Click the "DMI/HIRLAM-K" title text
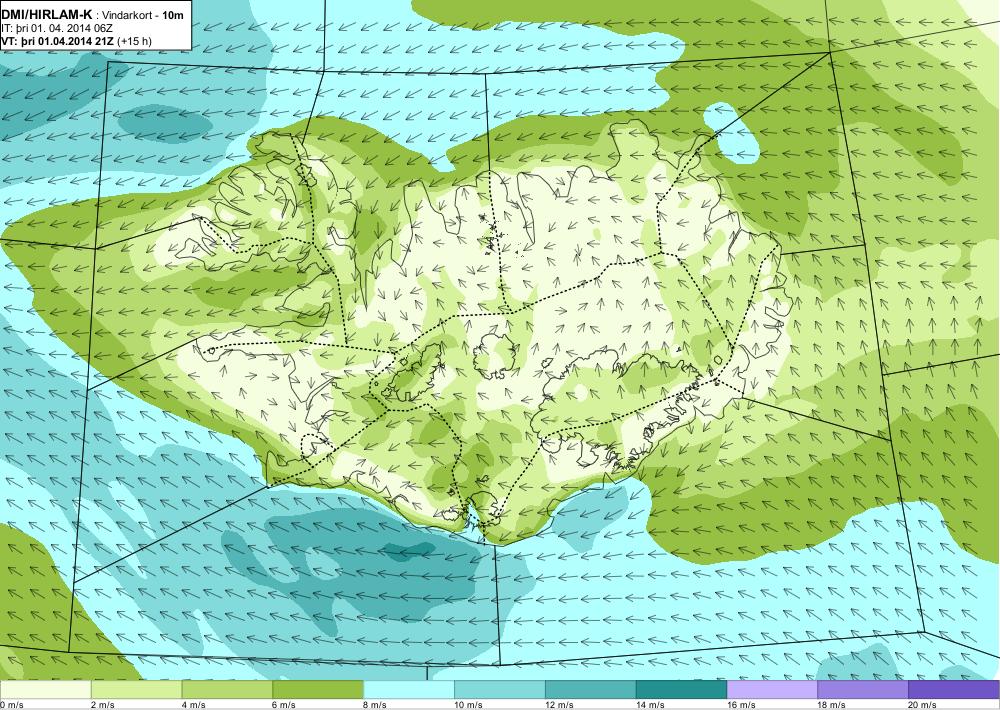This screenshot has width=1000, height=710. tap(47, 14)
